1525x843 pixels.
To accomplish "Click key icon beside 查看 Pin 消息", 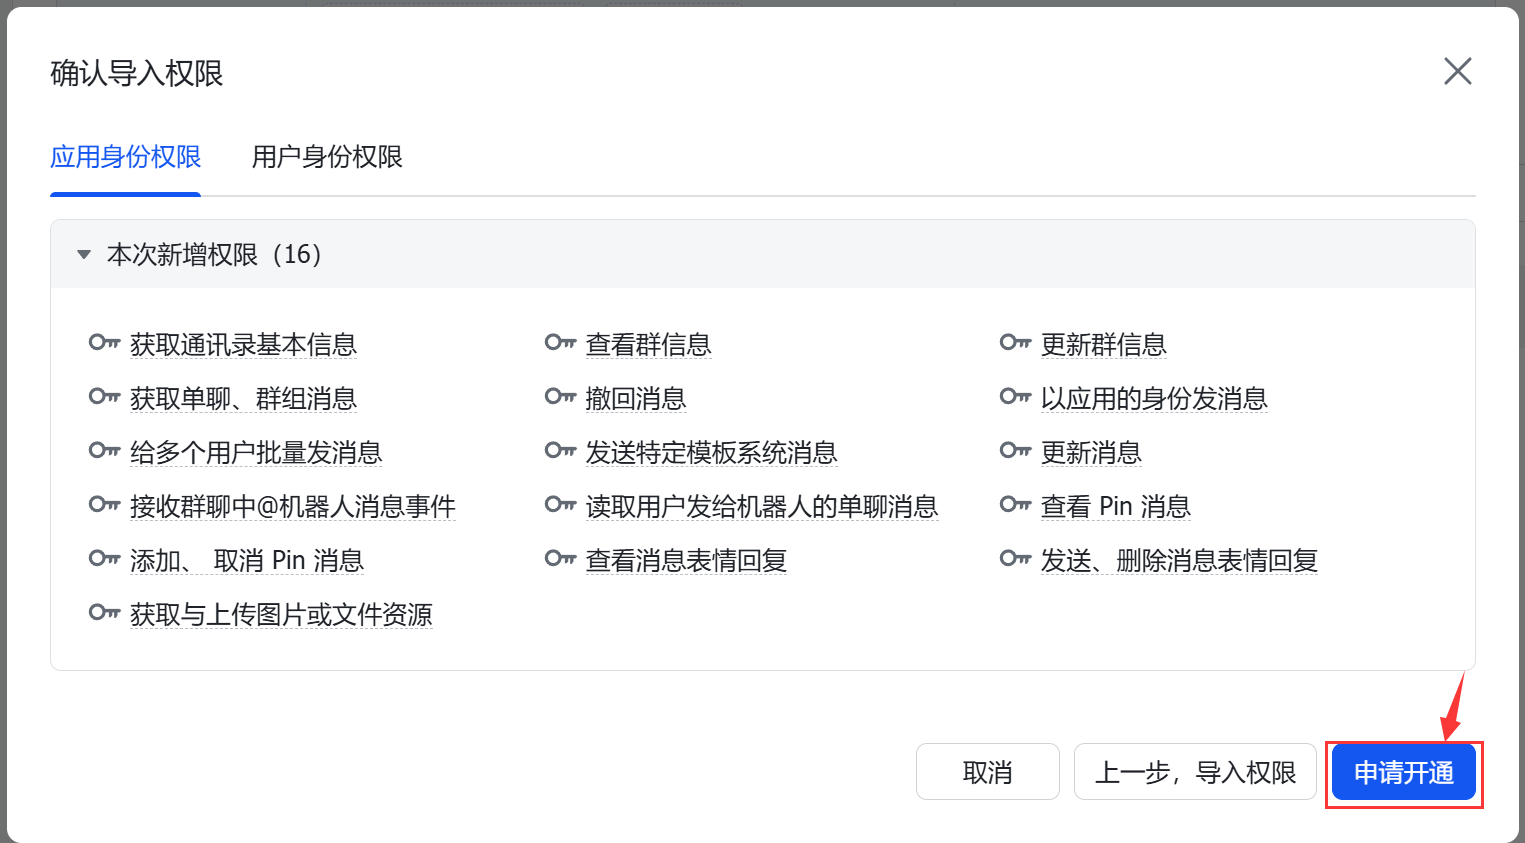I will pos(1015,505).
